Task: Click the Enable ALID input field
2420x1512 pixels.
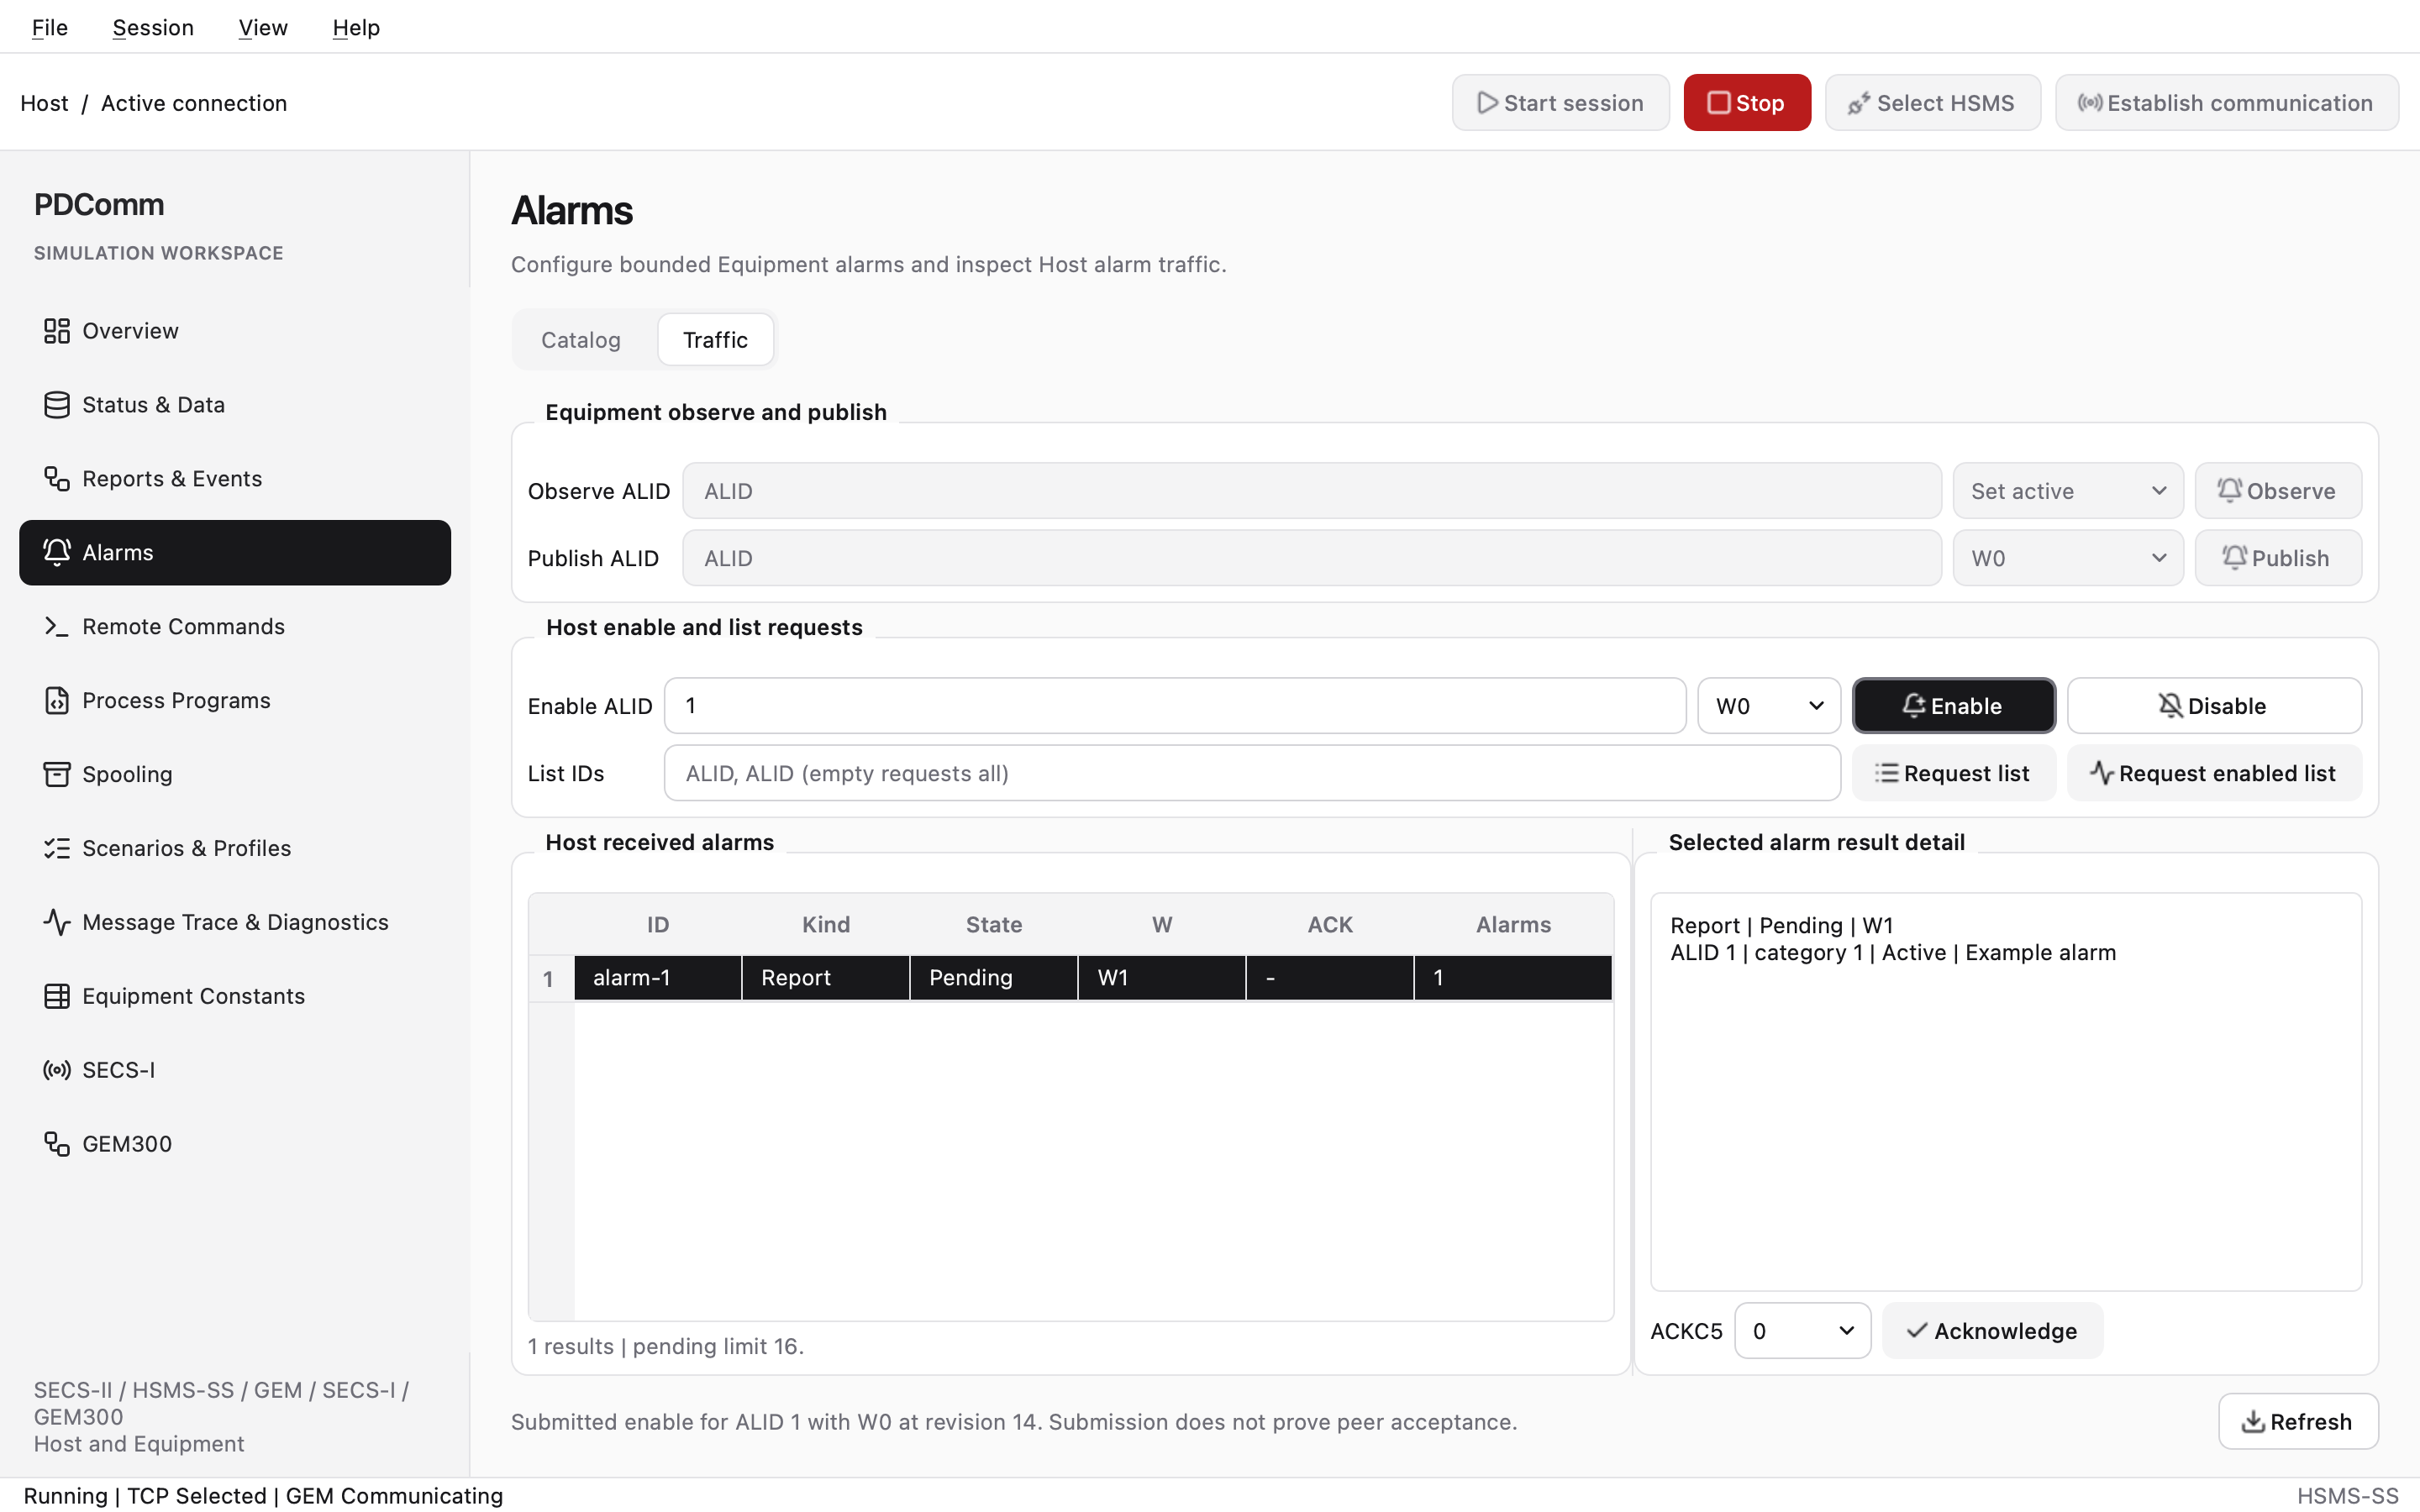Action: tap(1175, 706)
